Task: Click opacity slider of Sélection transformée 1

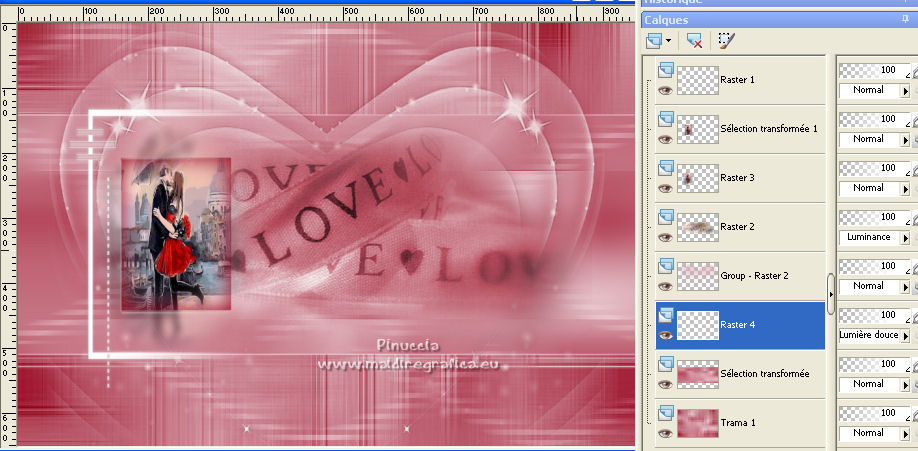Action: click(875, 119)
